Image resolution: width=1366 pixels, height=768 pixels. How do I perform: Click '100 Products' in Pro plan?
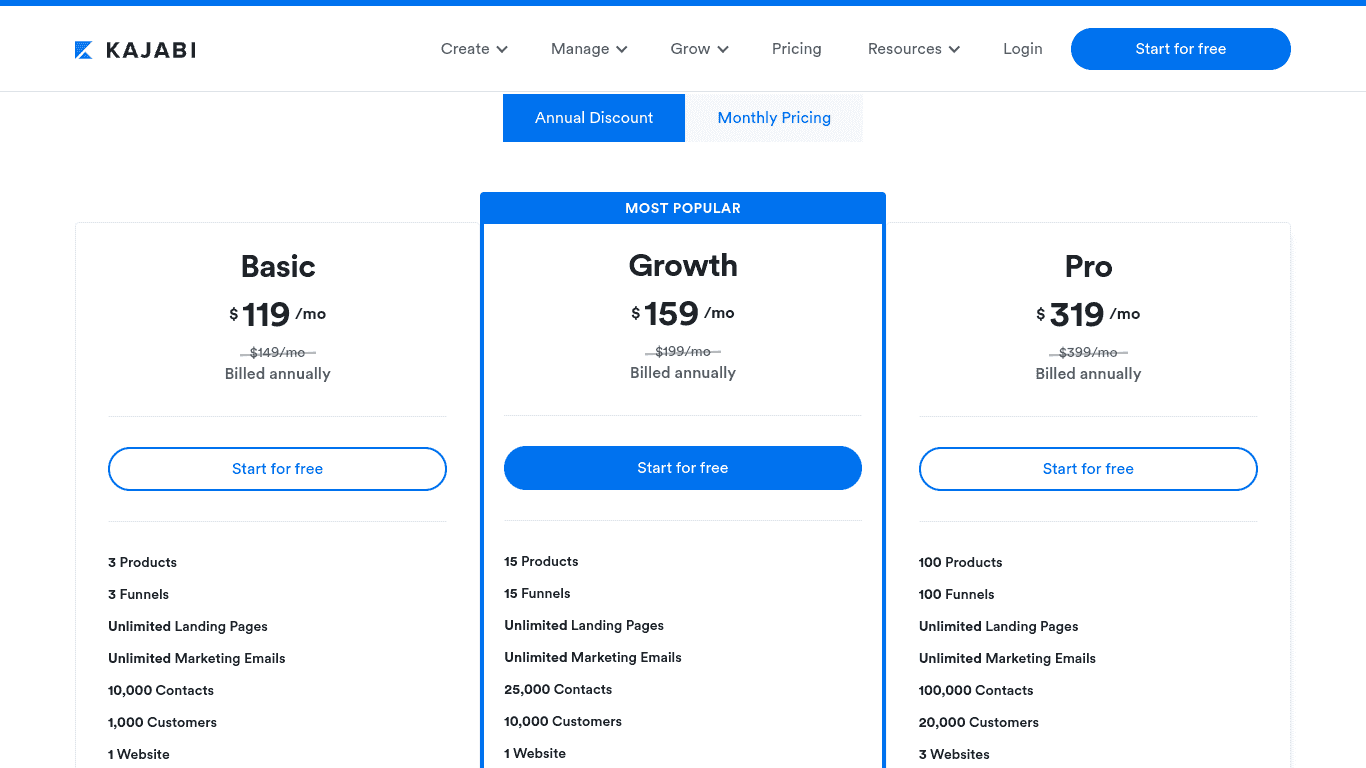960,562
